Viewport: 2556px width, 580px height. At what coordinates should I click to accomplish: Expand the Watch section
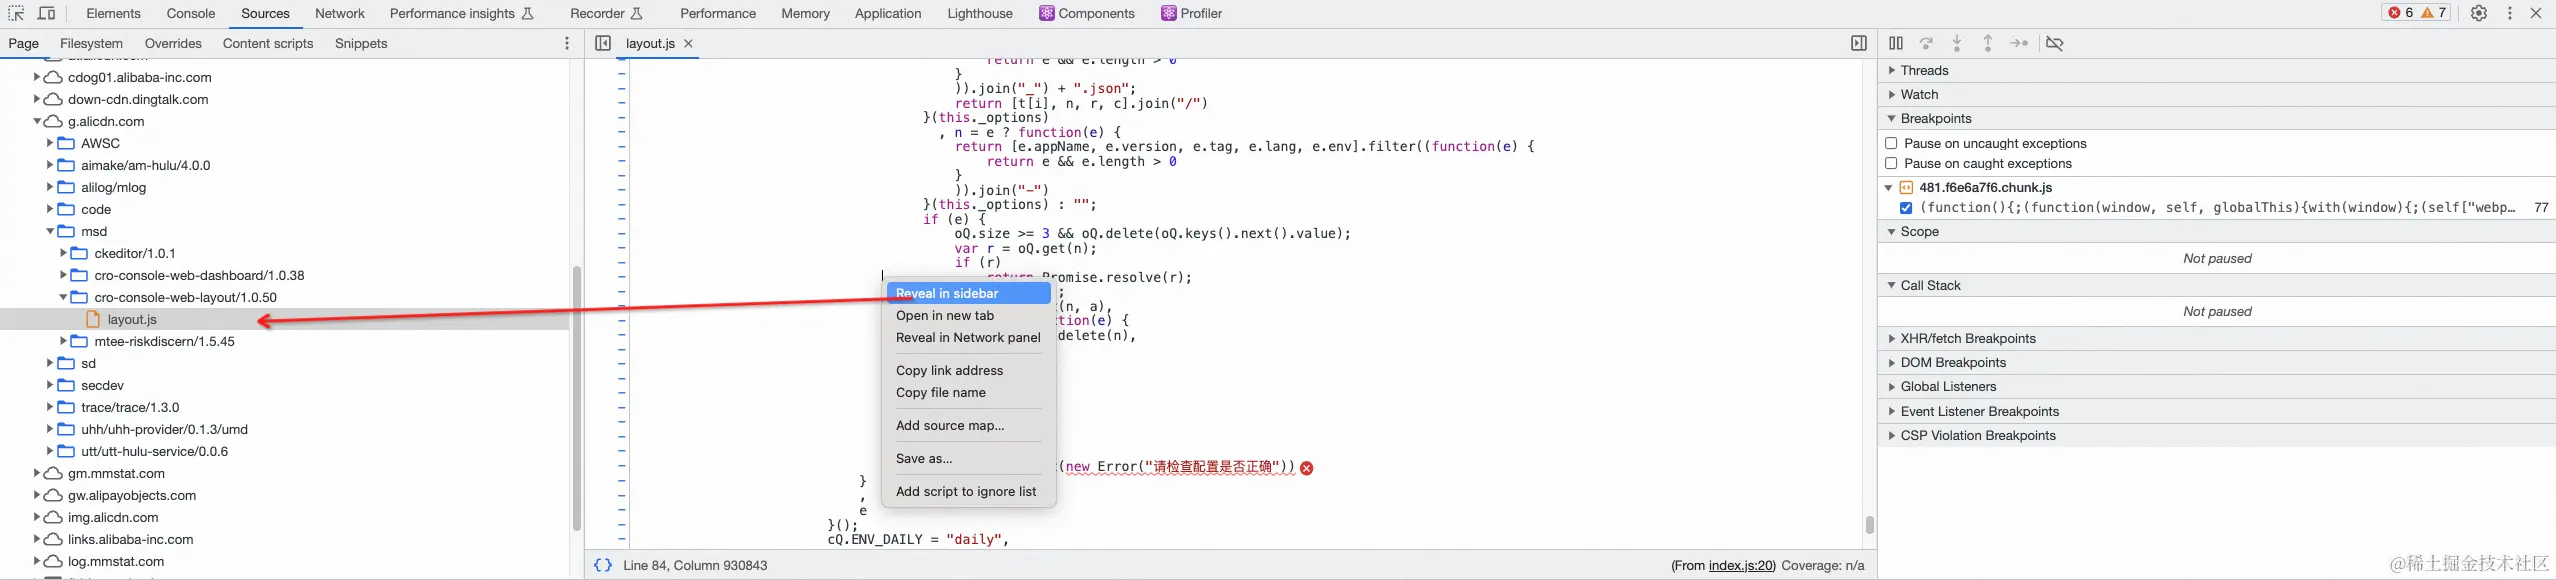click(x=1891, y=94)
